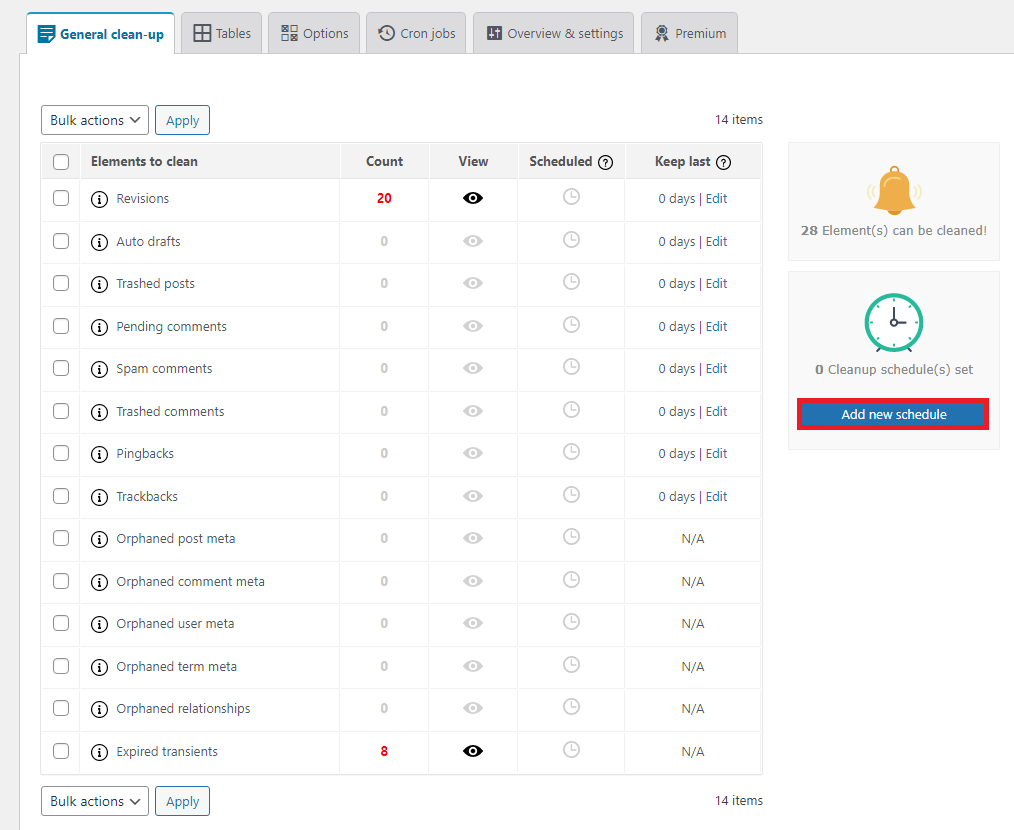This screenshot has width=1014, height=830.
Task: Open the top Bulk actions dropdown
Action: 94,119
